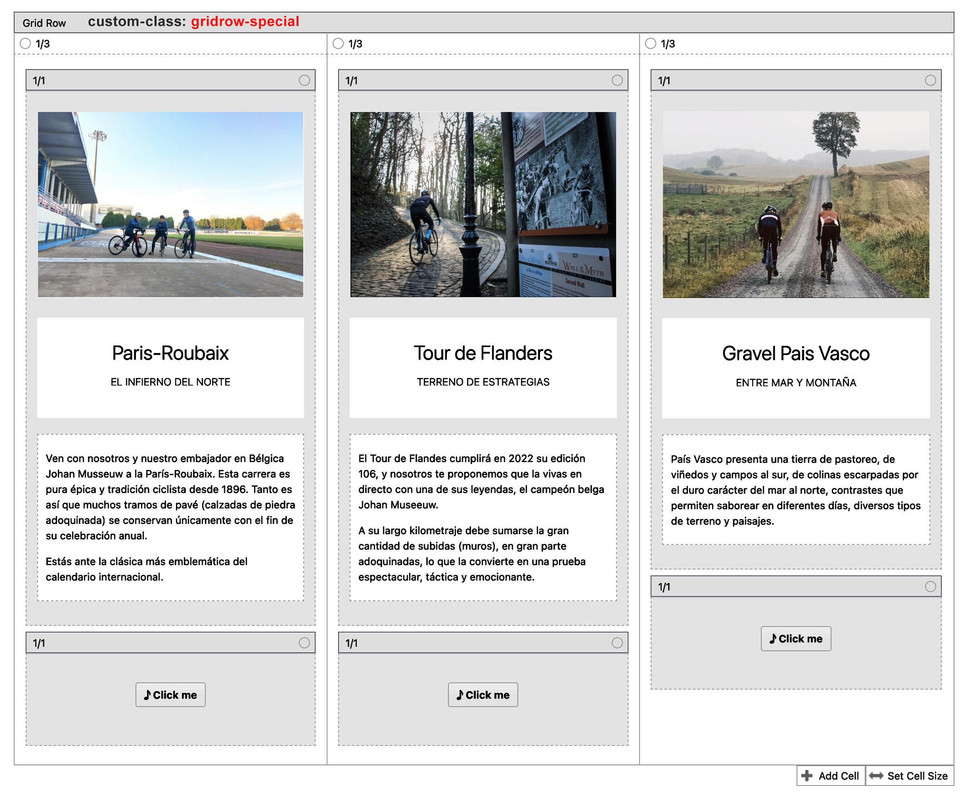Click the paragraph starting 'El Tour de Flandes cumplirá'
This screenshot has width=967, height=800.
click(x=482, y=482)
